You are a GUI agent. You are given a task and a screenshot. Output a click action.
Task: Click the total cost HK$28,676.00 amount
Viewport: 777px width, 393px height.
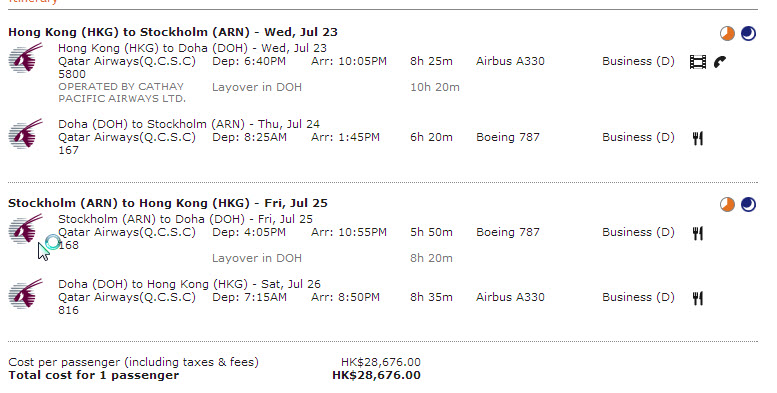(376, 375)
